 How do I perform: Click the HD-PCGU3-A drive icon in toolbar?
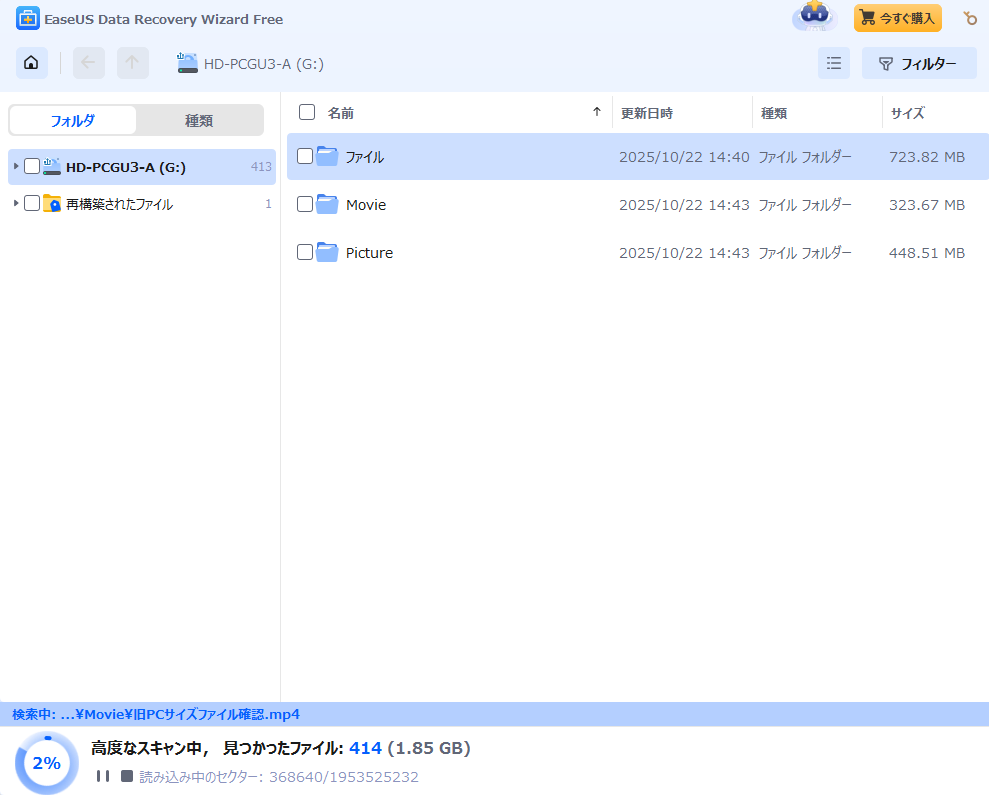coord(188,63)
